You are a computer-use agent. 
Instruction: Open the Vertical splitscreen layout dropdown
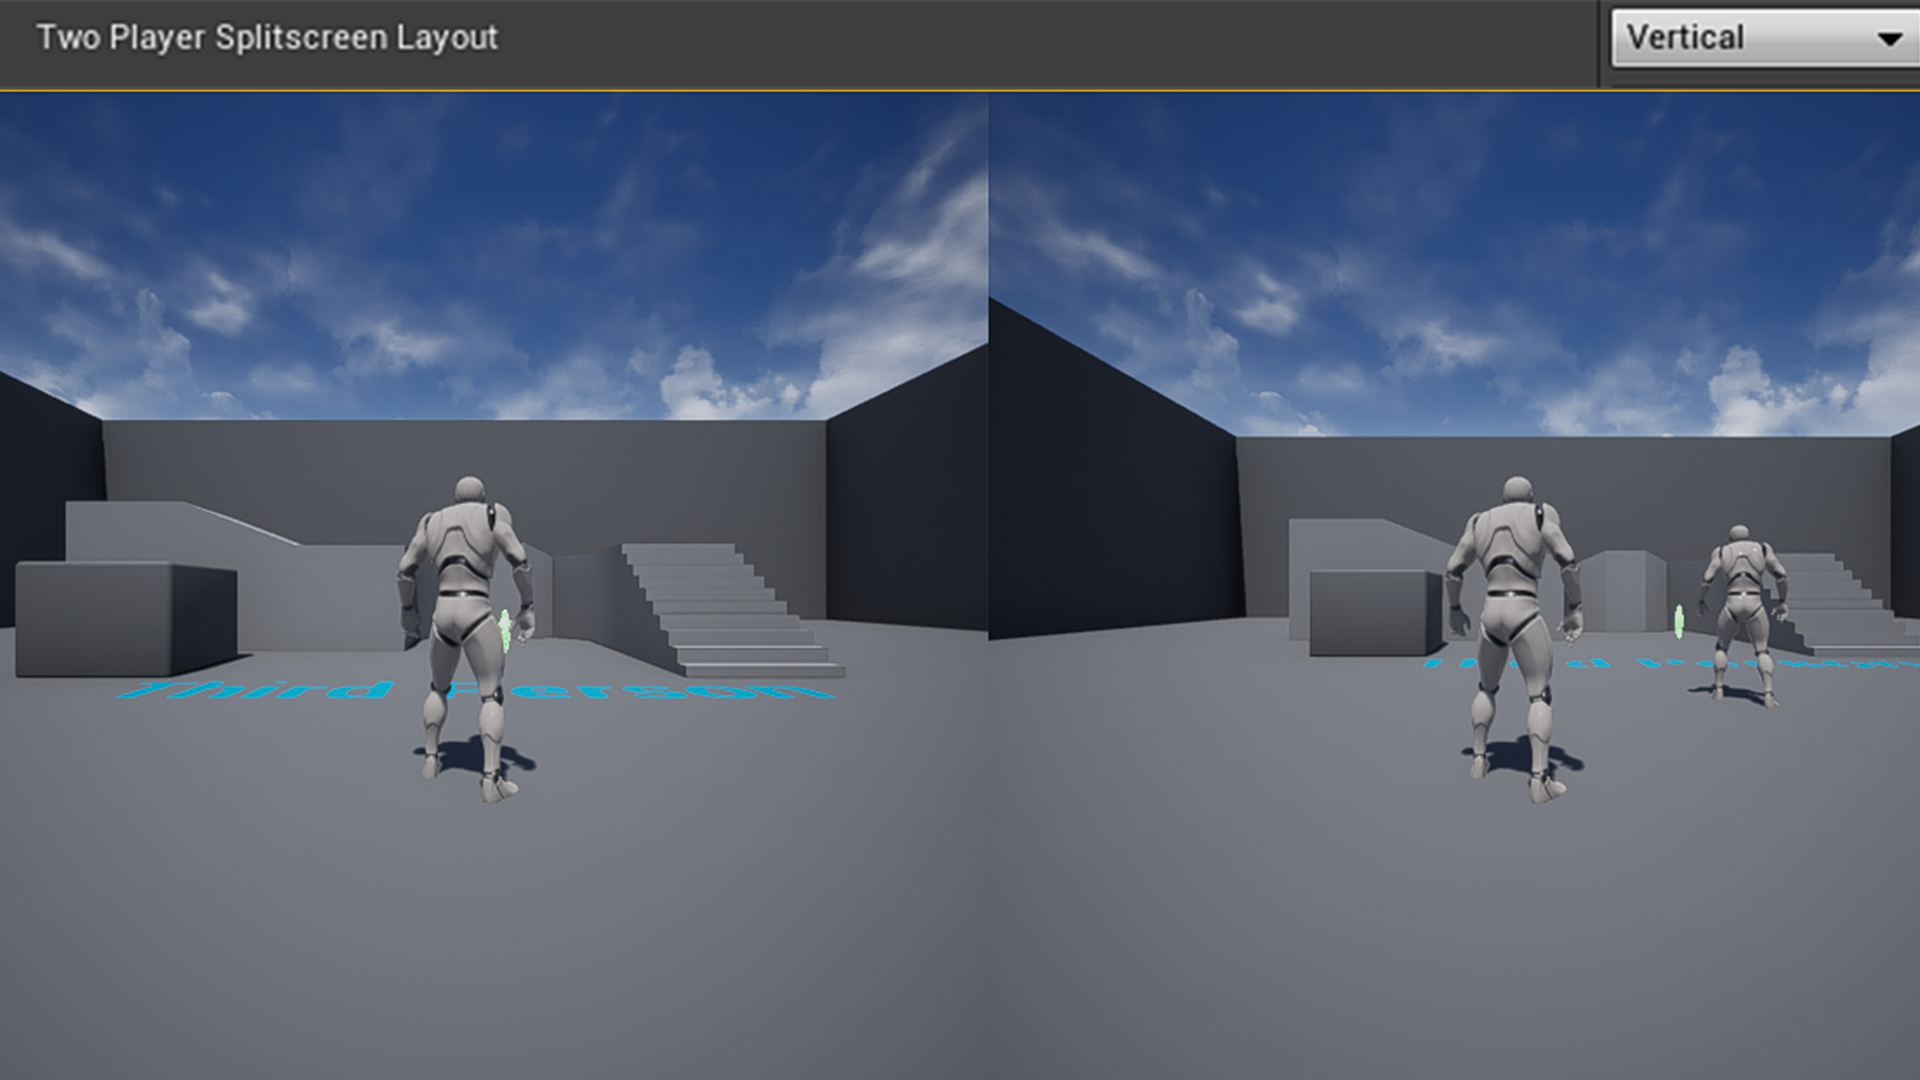[x=1760, y=38]
